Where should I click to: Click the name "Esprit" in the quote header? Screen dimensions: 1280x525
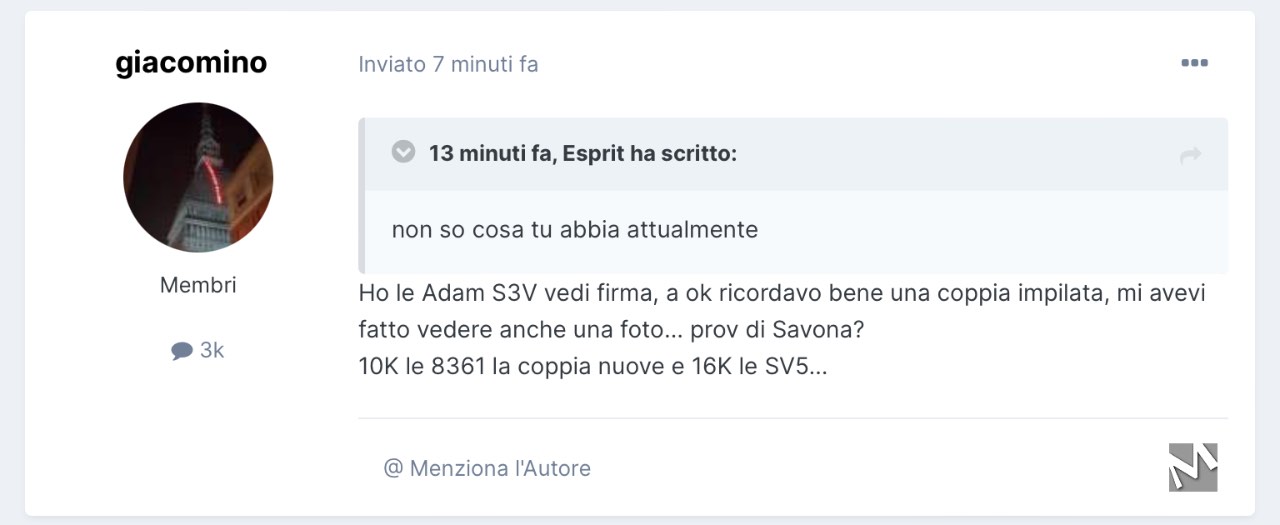pos(593,154)
